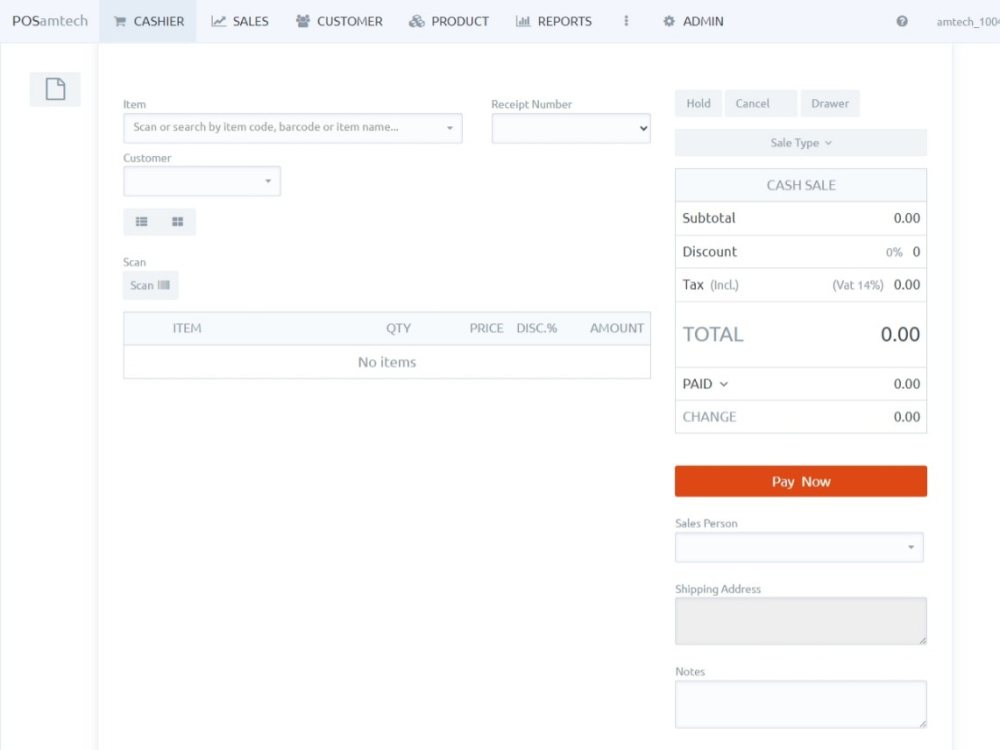This screenshot has width=1000, height=750.
Task: Click the AMOUNT column header
Action: [616, 328]
